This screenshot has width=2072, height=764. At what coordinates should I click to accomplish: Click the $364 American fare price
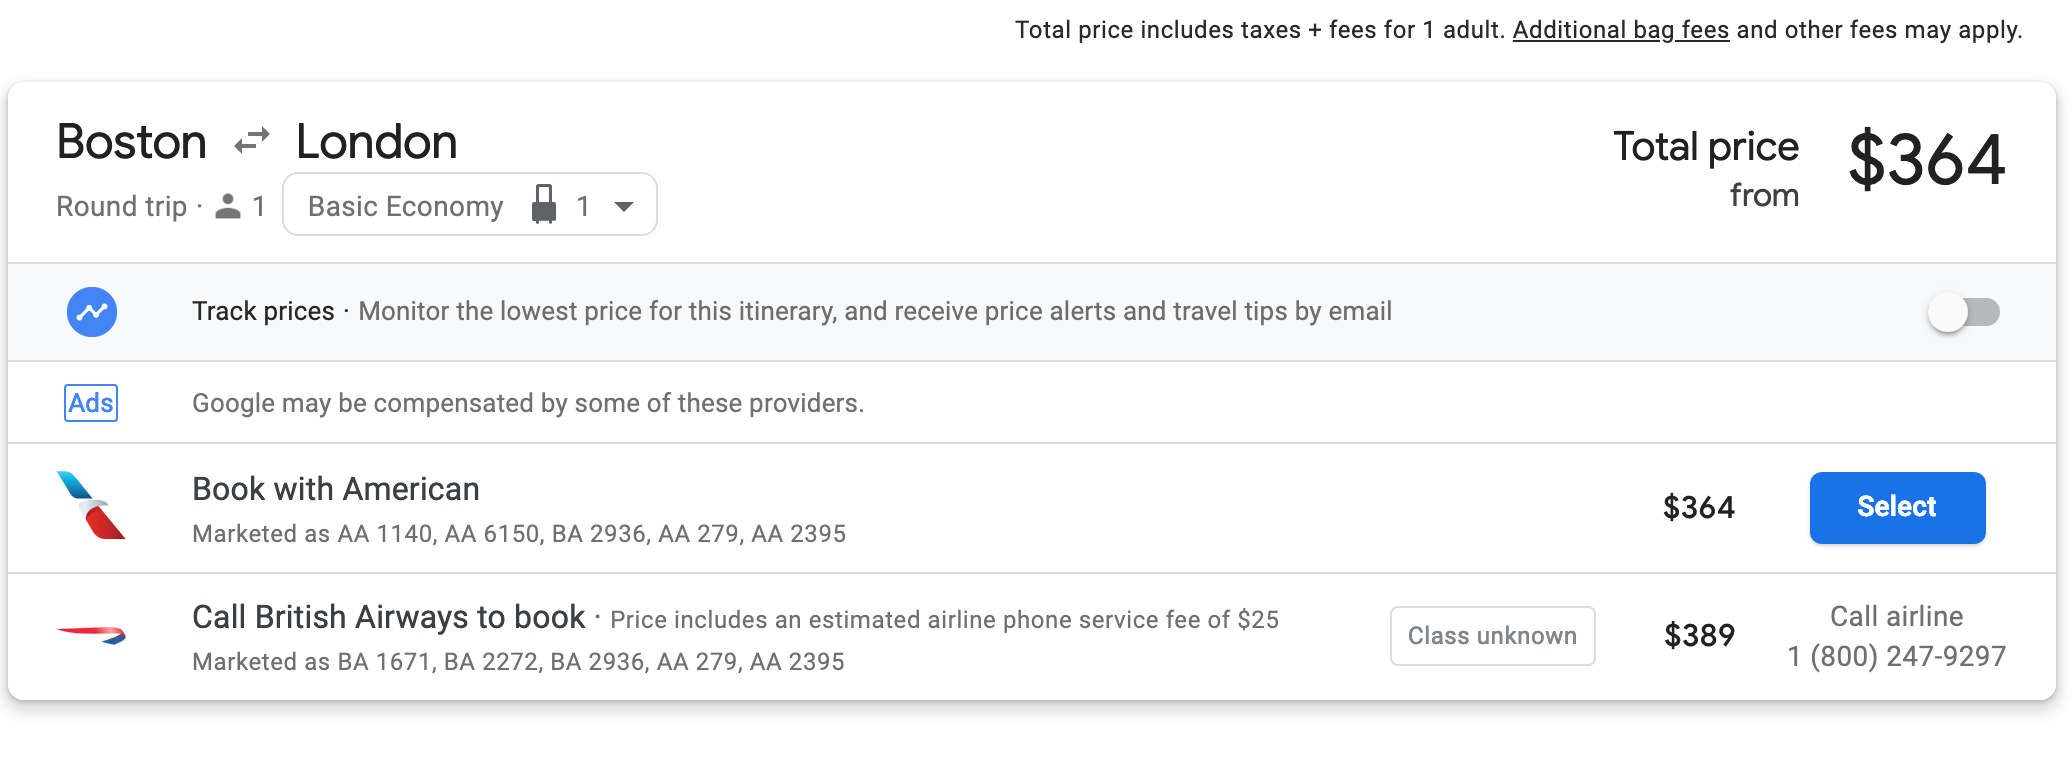tap(1698, 508)
